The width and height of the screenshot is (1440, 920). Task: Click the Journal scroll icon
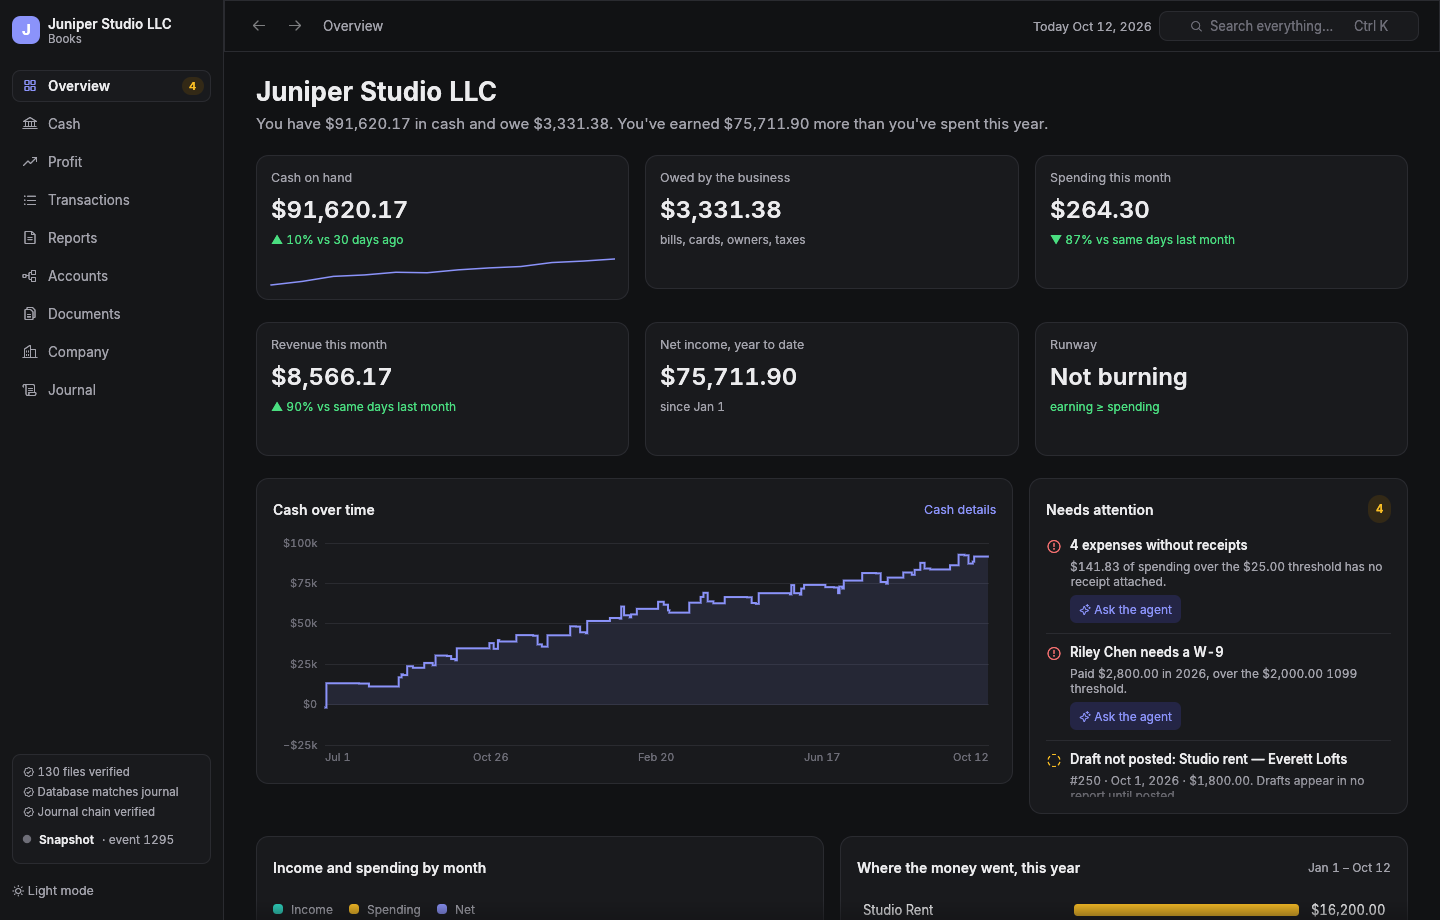pyautogui.click(x=30, y=390)
